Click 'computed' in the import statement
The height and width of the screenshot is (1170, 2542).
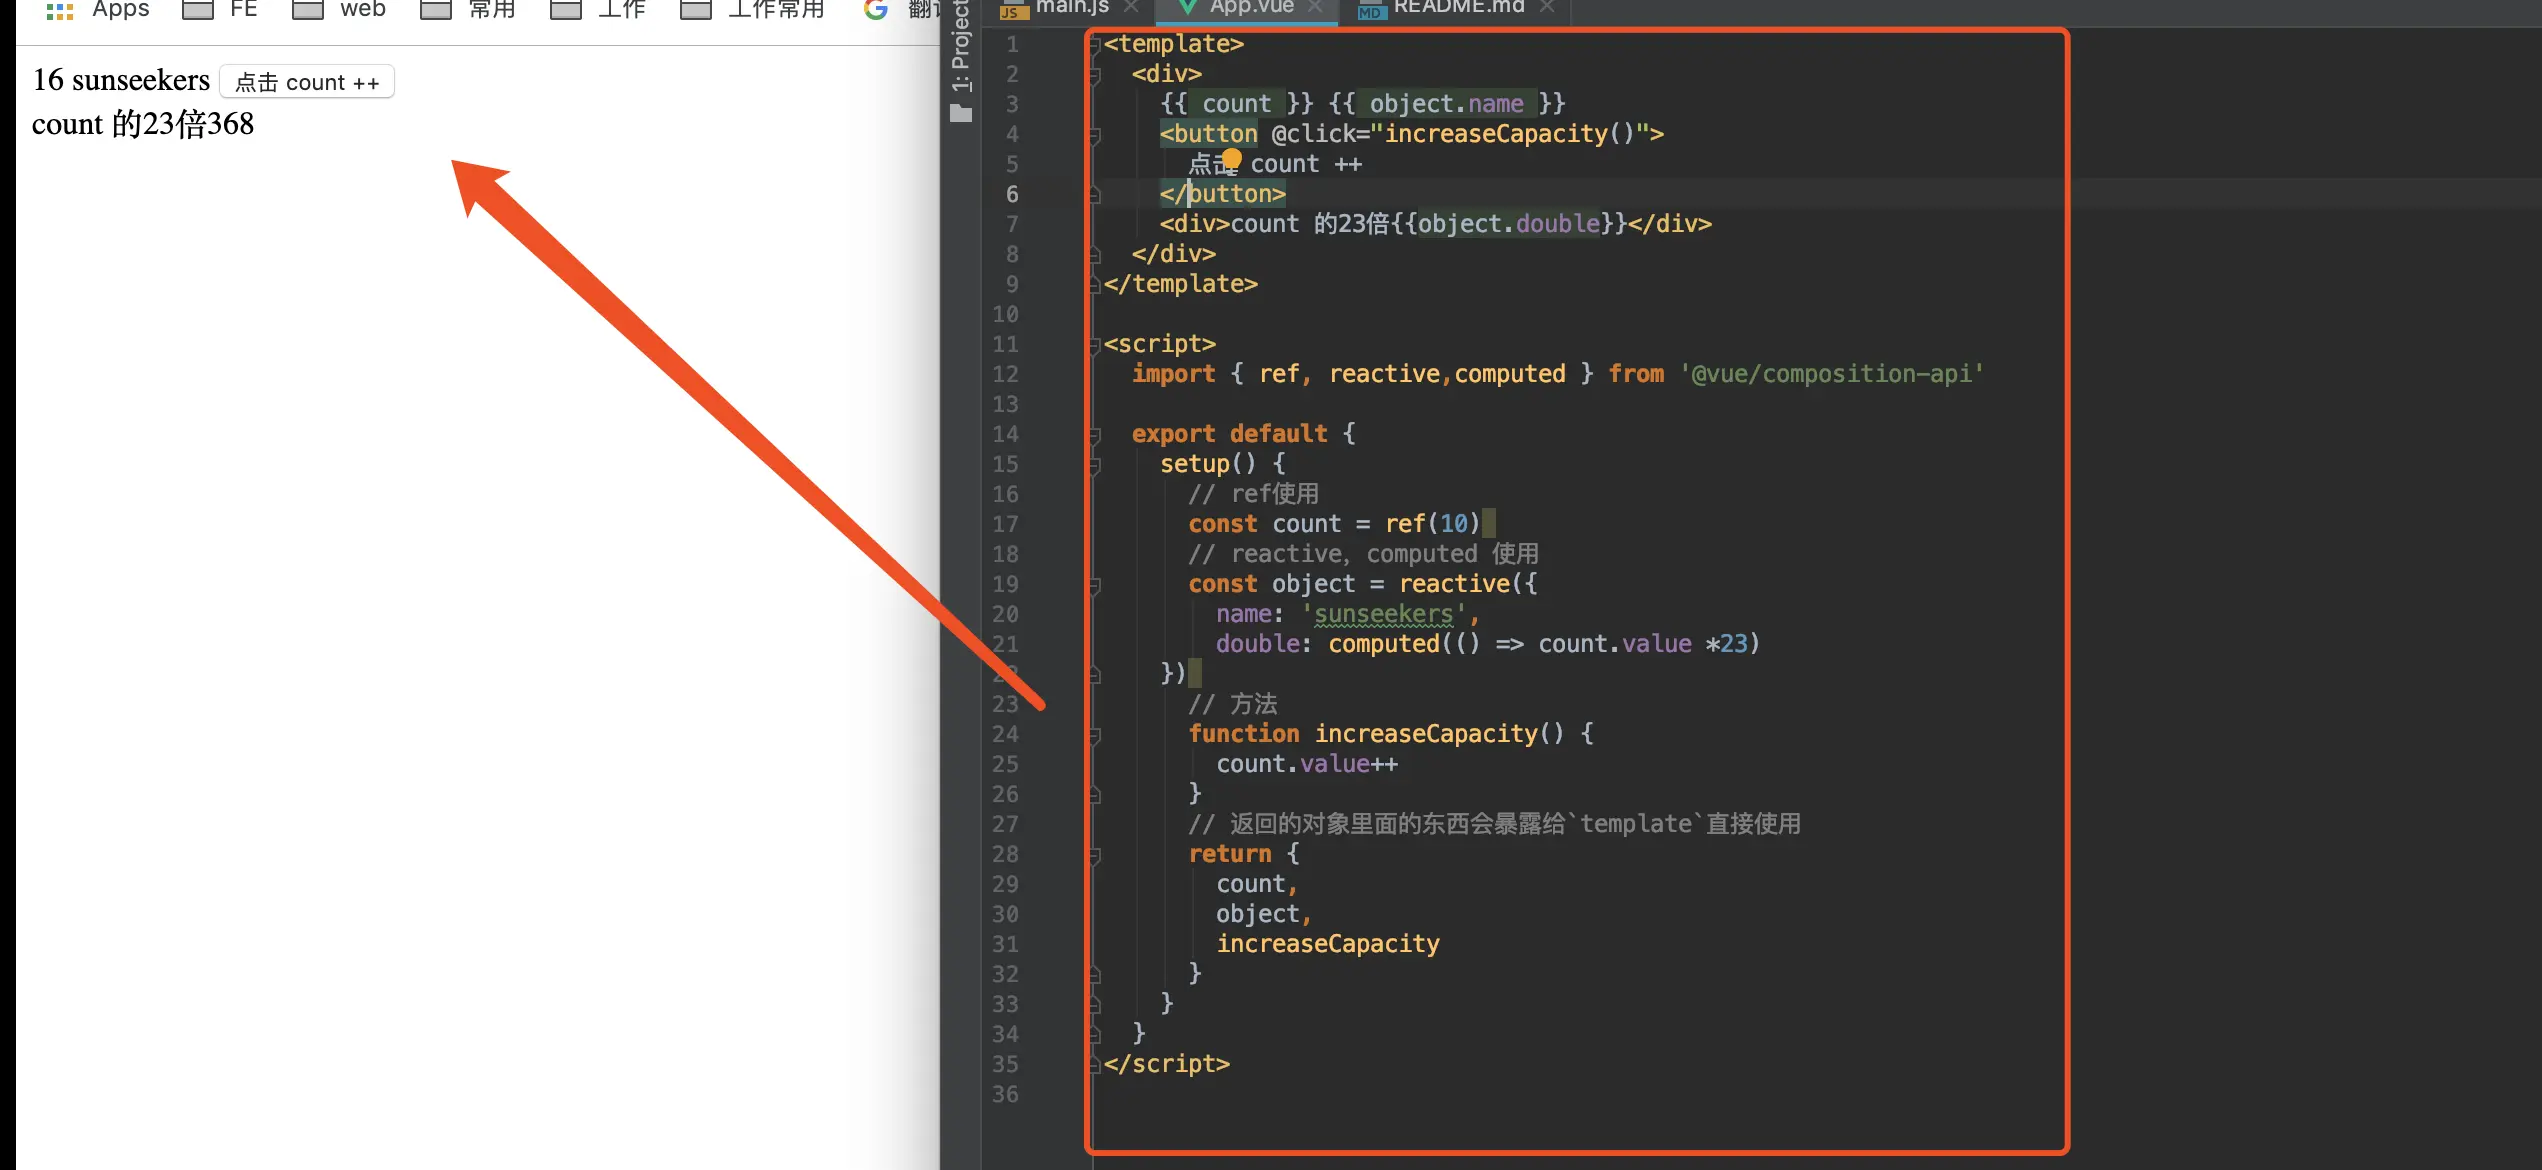tap(1510, 374)
